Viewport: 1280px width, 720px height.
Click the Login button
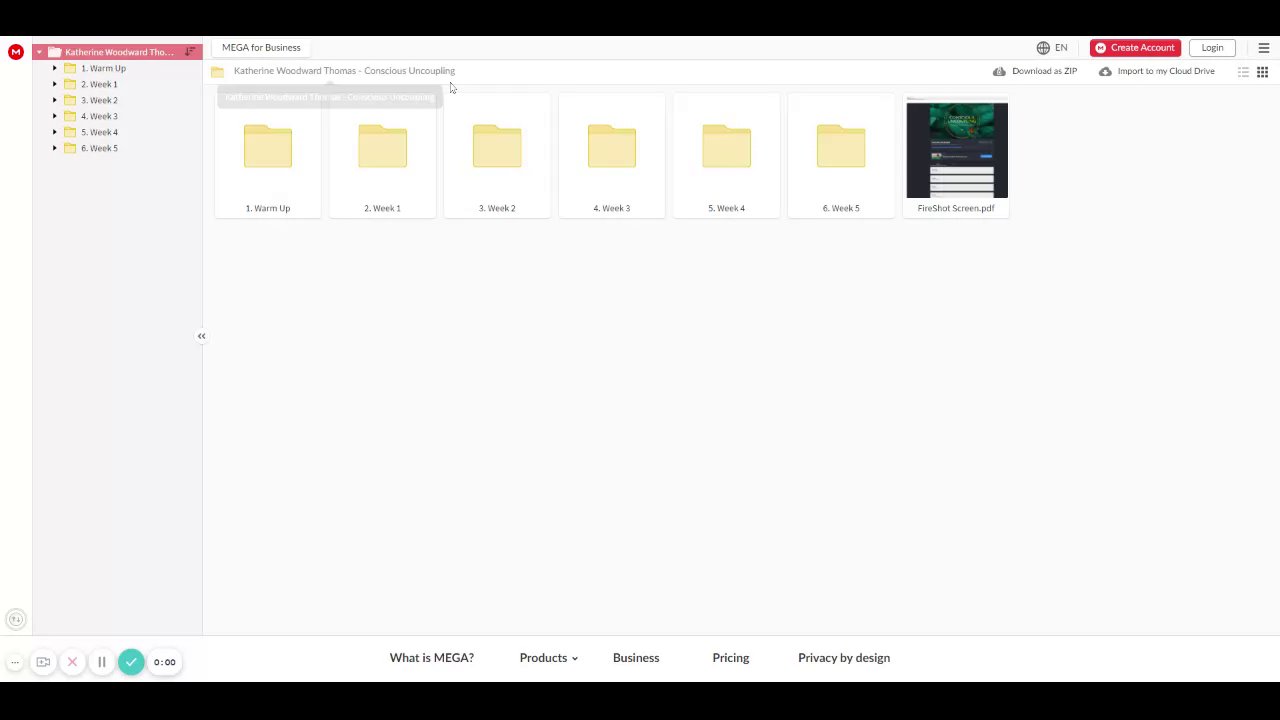tap(1212, 48)
